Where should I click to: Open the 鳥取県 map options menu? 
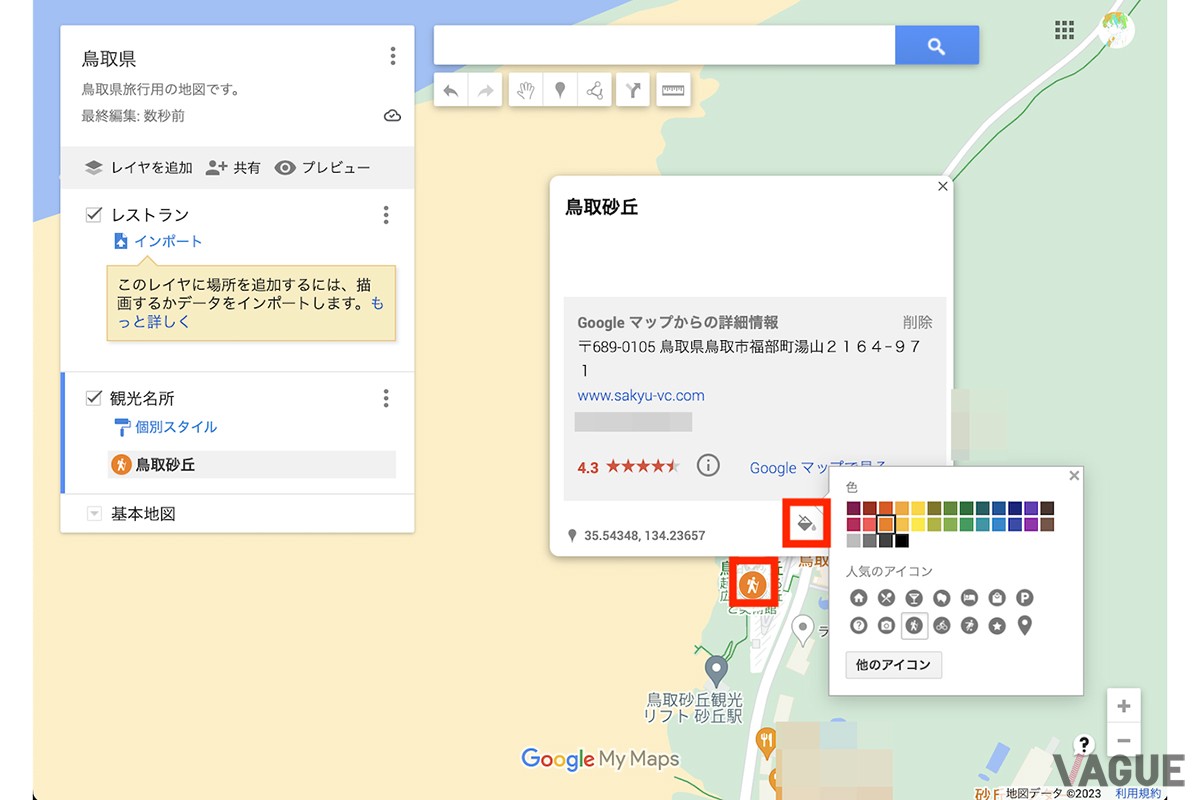393,56
